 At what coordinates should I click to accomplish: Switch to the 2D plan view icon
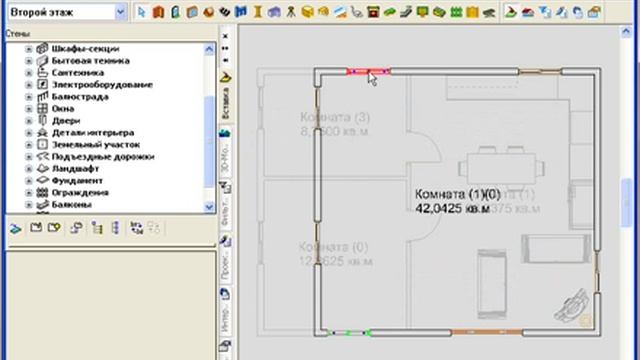coord(510,12)
